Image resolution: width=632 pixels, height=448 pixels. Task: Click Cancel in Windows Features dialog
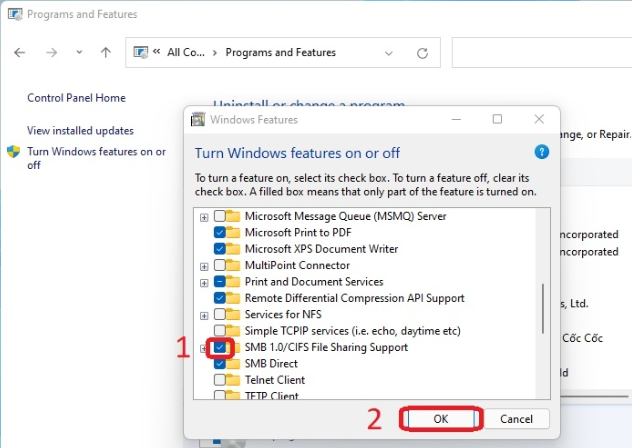coord(516,419)
